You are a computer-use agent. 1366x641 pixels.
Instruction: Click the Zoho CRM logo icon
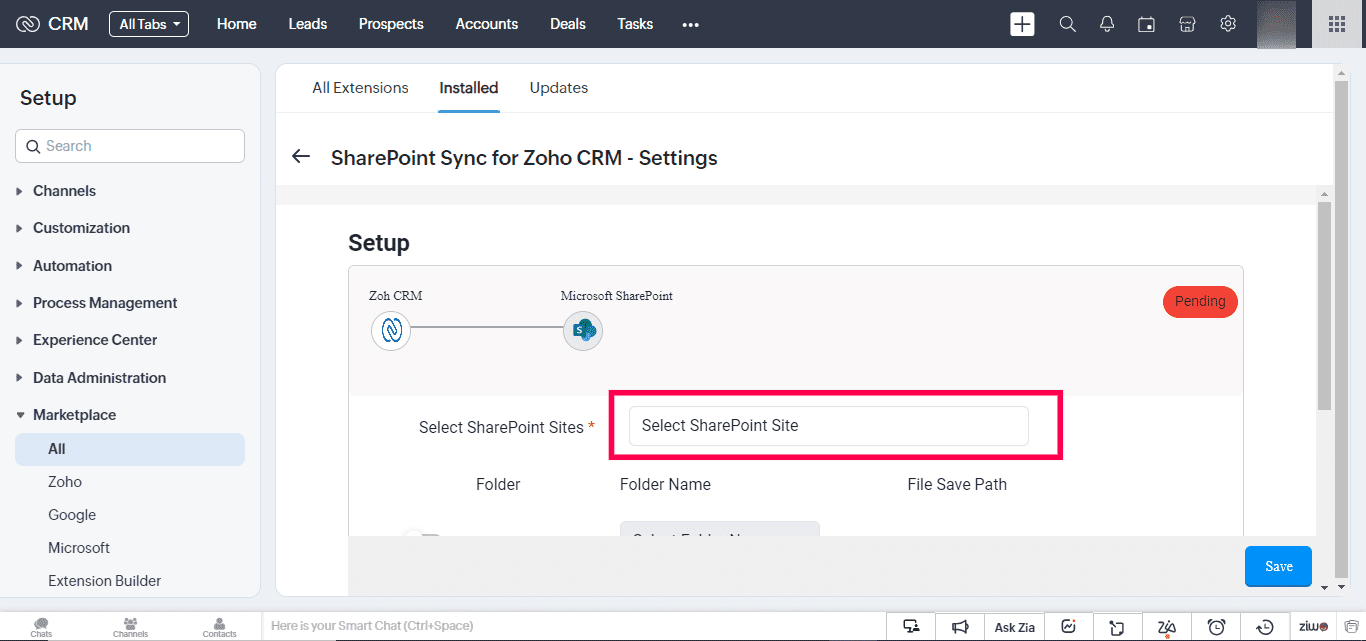(x=28, y=24)
